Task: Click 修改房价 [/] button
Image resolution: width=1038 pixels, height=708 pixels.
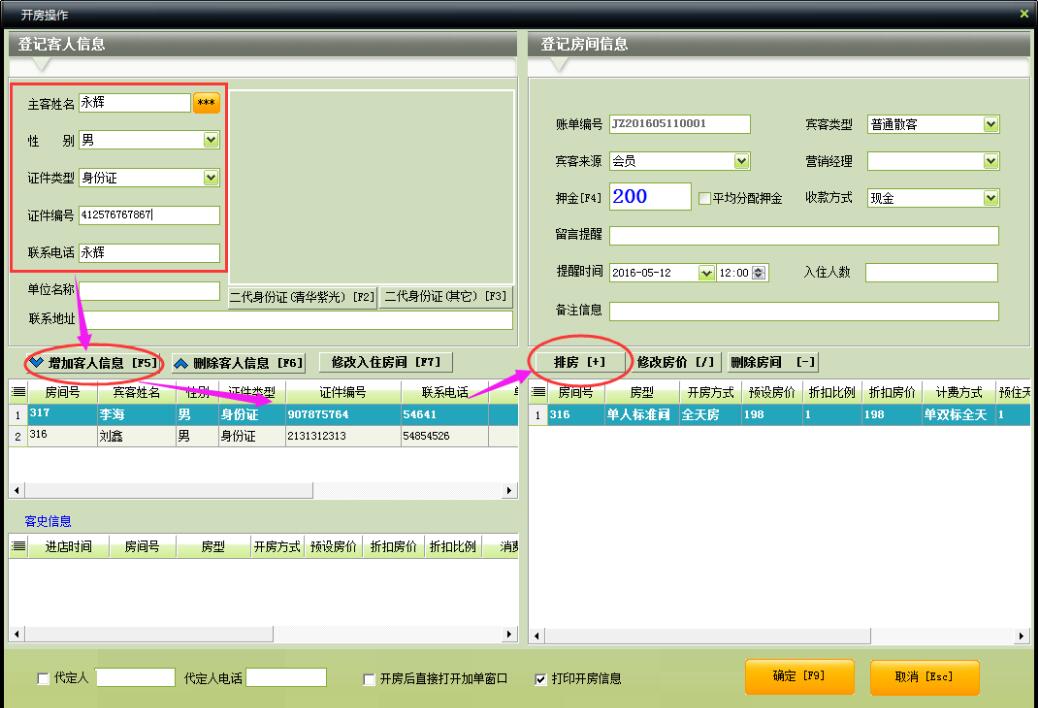Action: (676, 362)
